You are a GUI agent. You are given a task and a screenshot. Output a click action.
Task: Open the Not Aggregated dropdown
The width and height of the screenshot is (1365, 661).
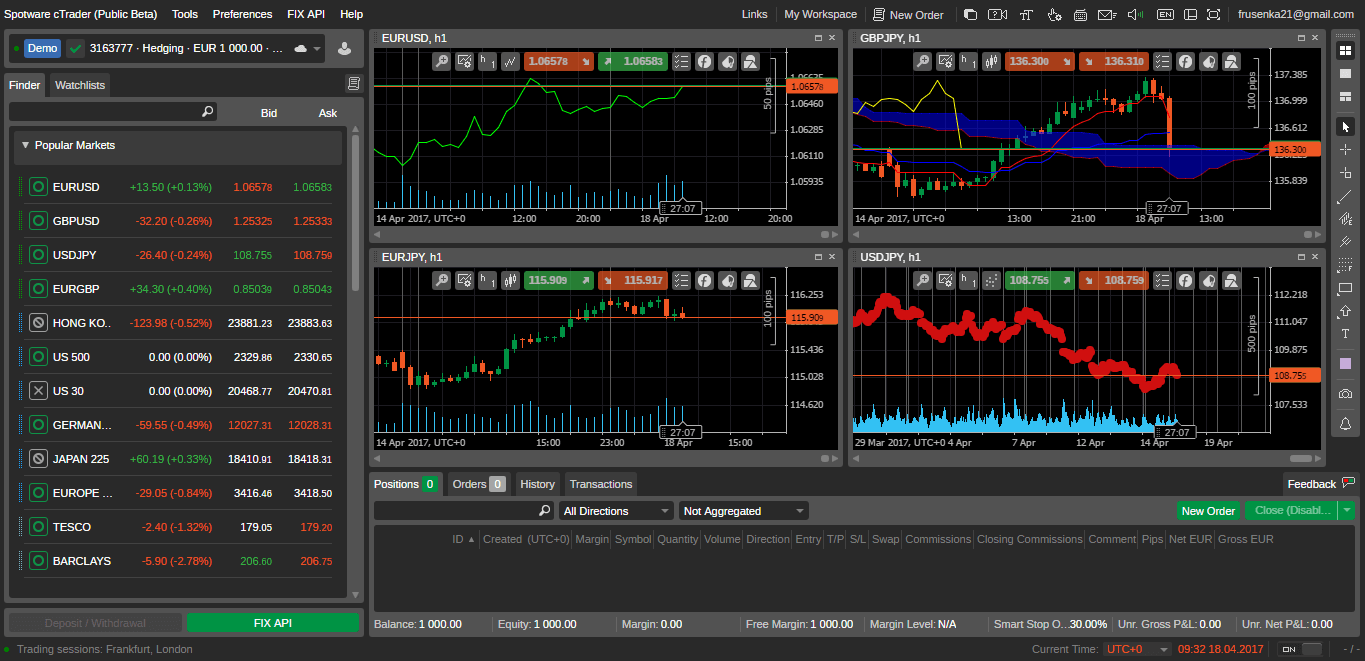[743, 511]
